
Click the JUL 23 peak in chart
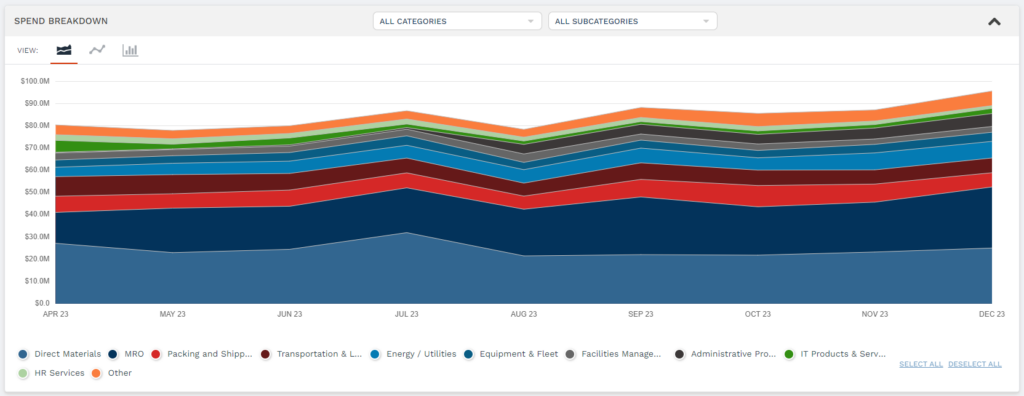[406, 111]
